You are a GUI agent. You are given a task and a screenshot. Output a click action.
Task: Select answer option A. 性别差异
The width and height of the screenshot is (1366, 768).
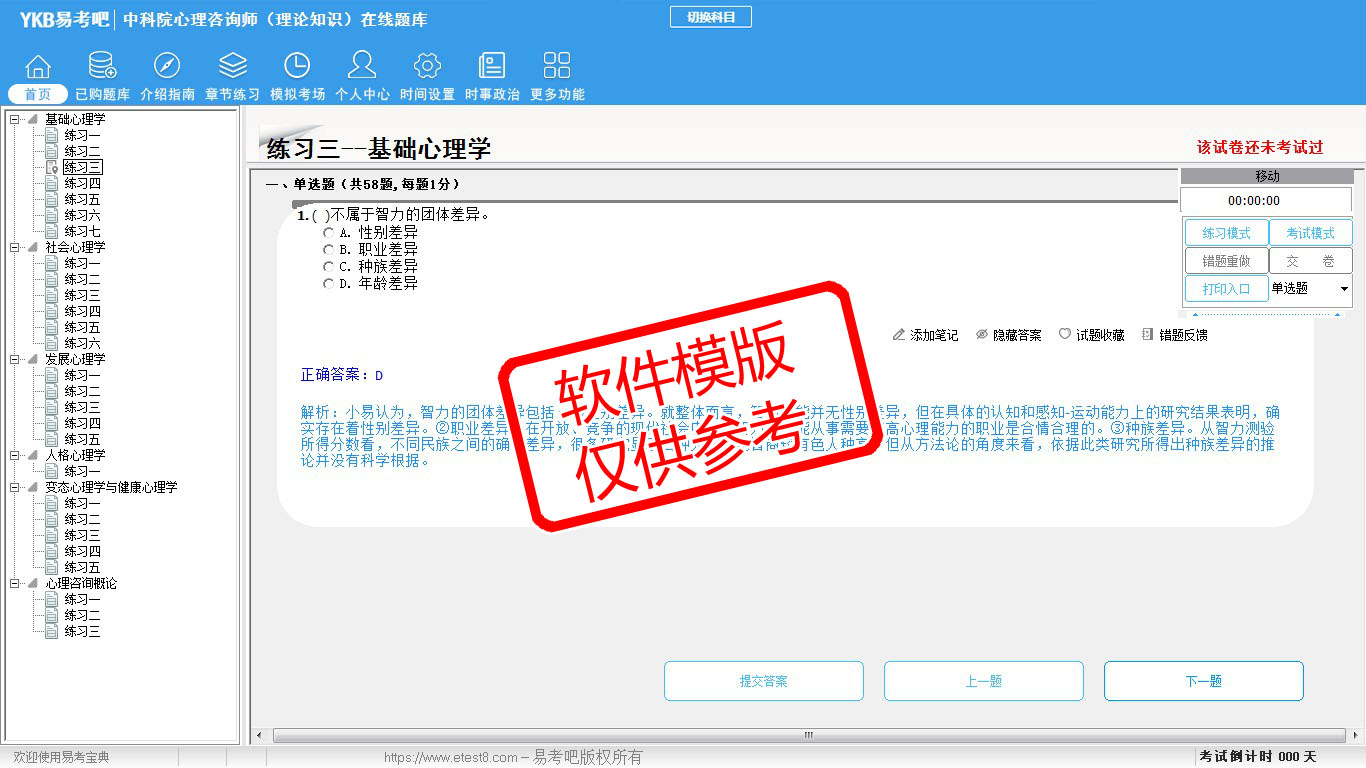click(329, 233)
